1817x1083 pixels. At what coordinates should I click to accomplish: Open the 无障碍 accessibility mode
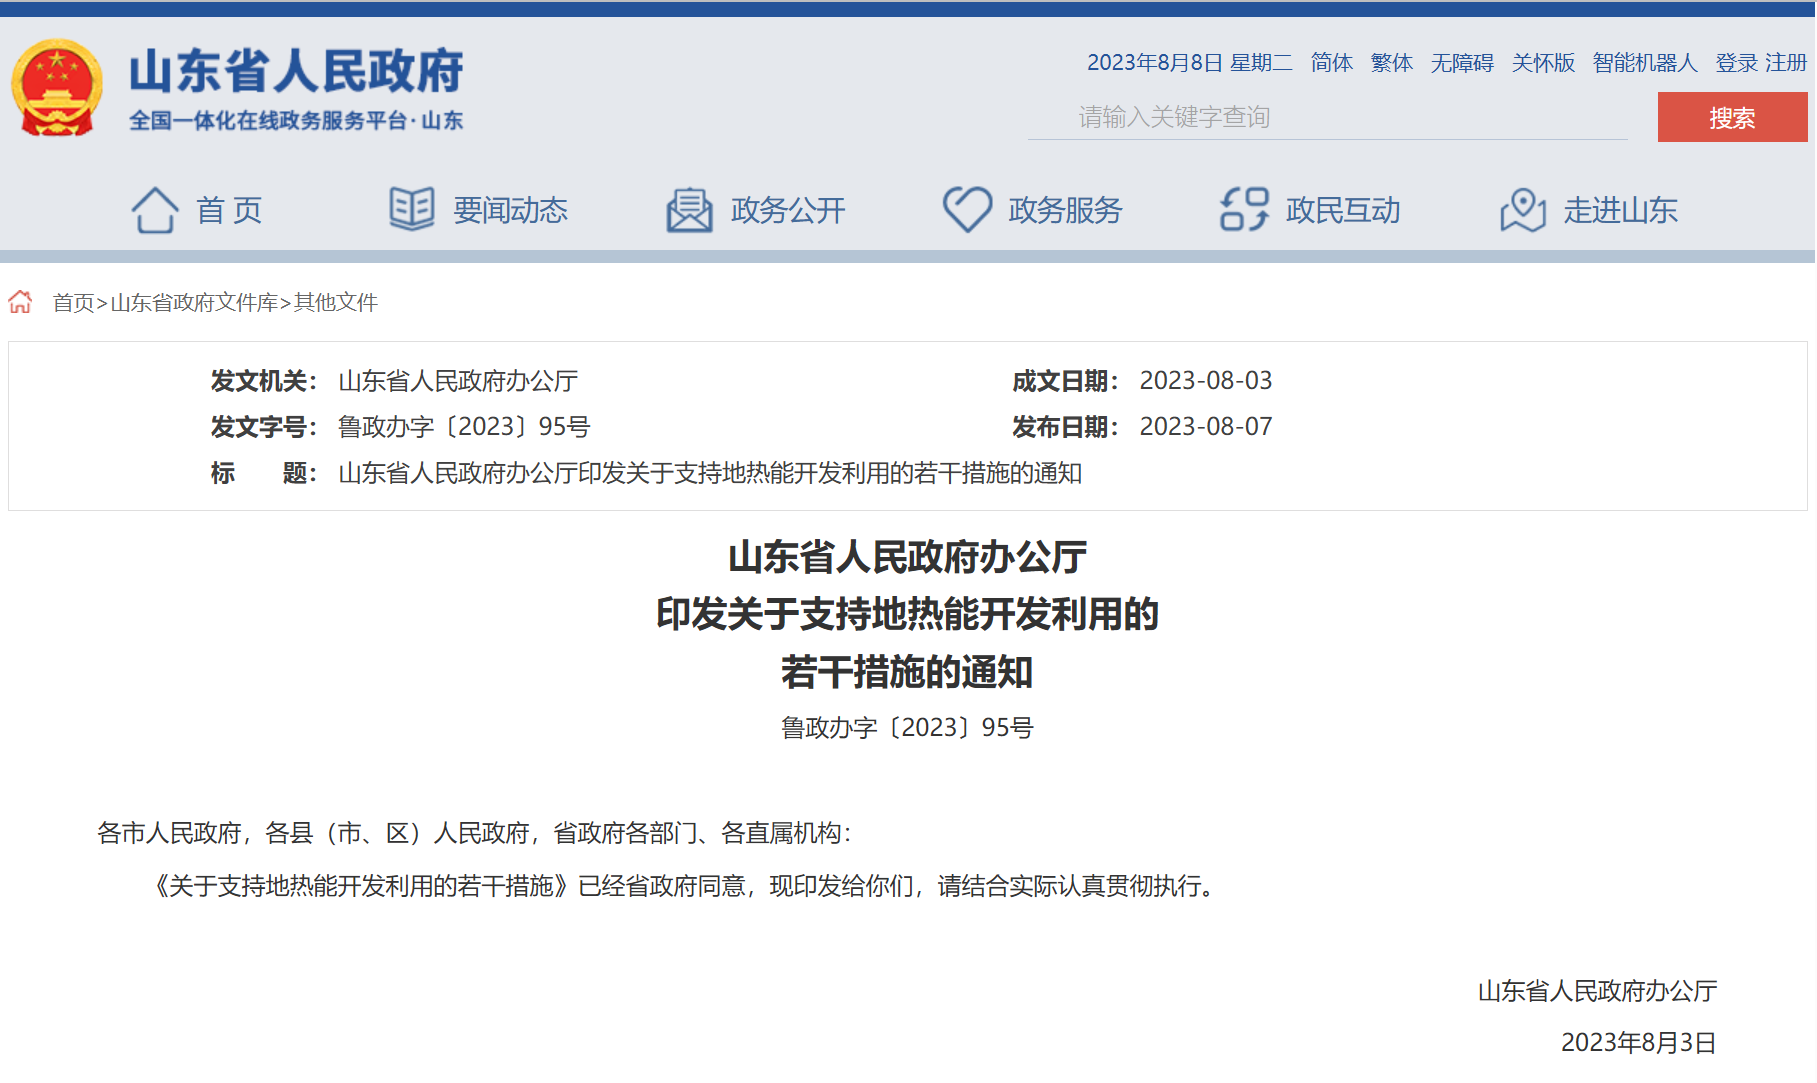pos(1462,63)
